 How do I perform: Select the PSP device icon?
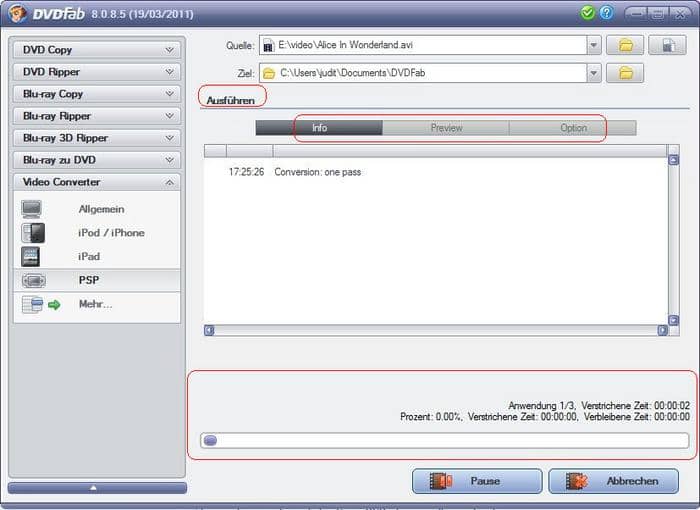coord(33,280)
